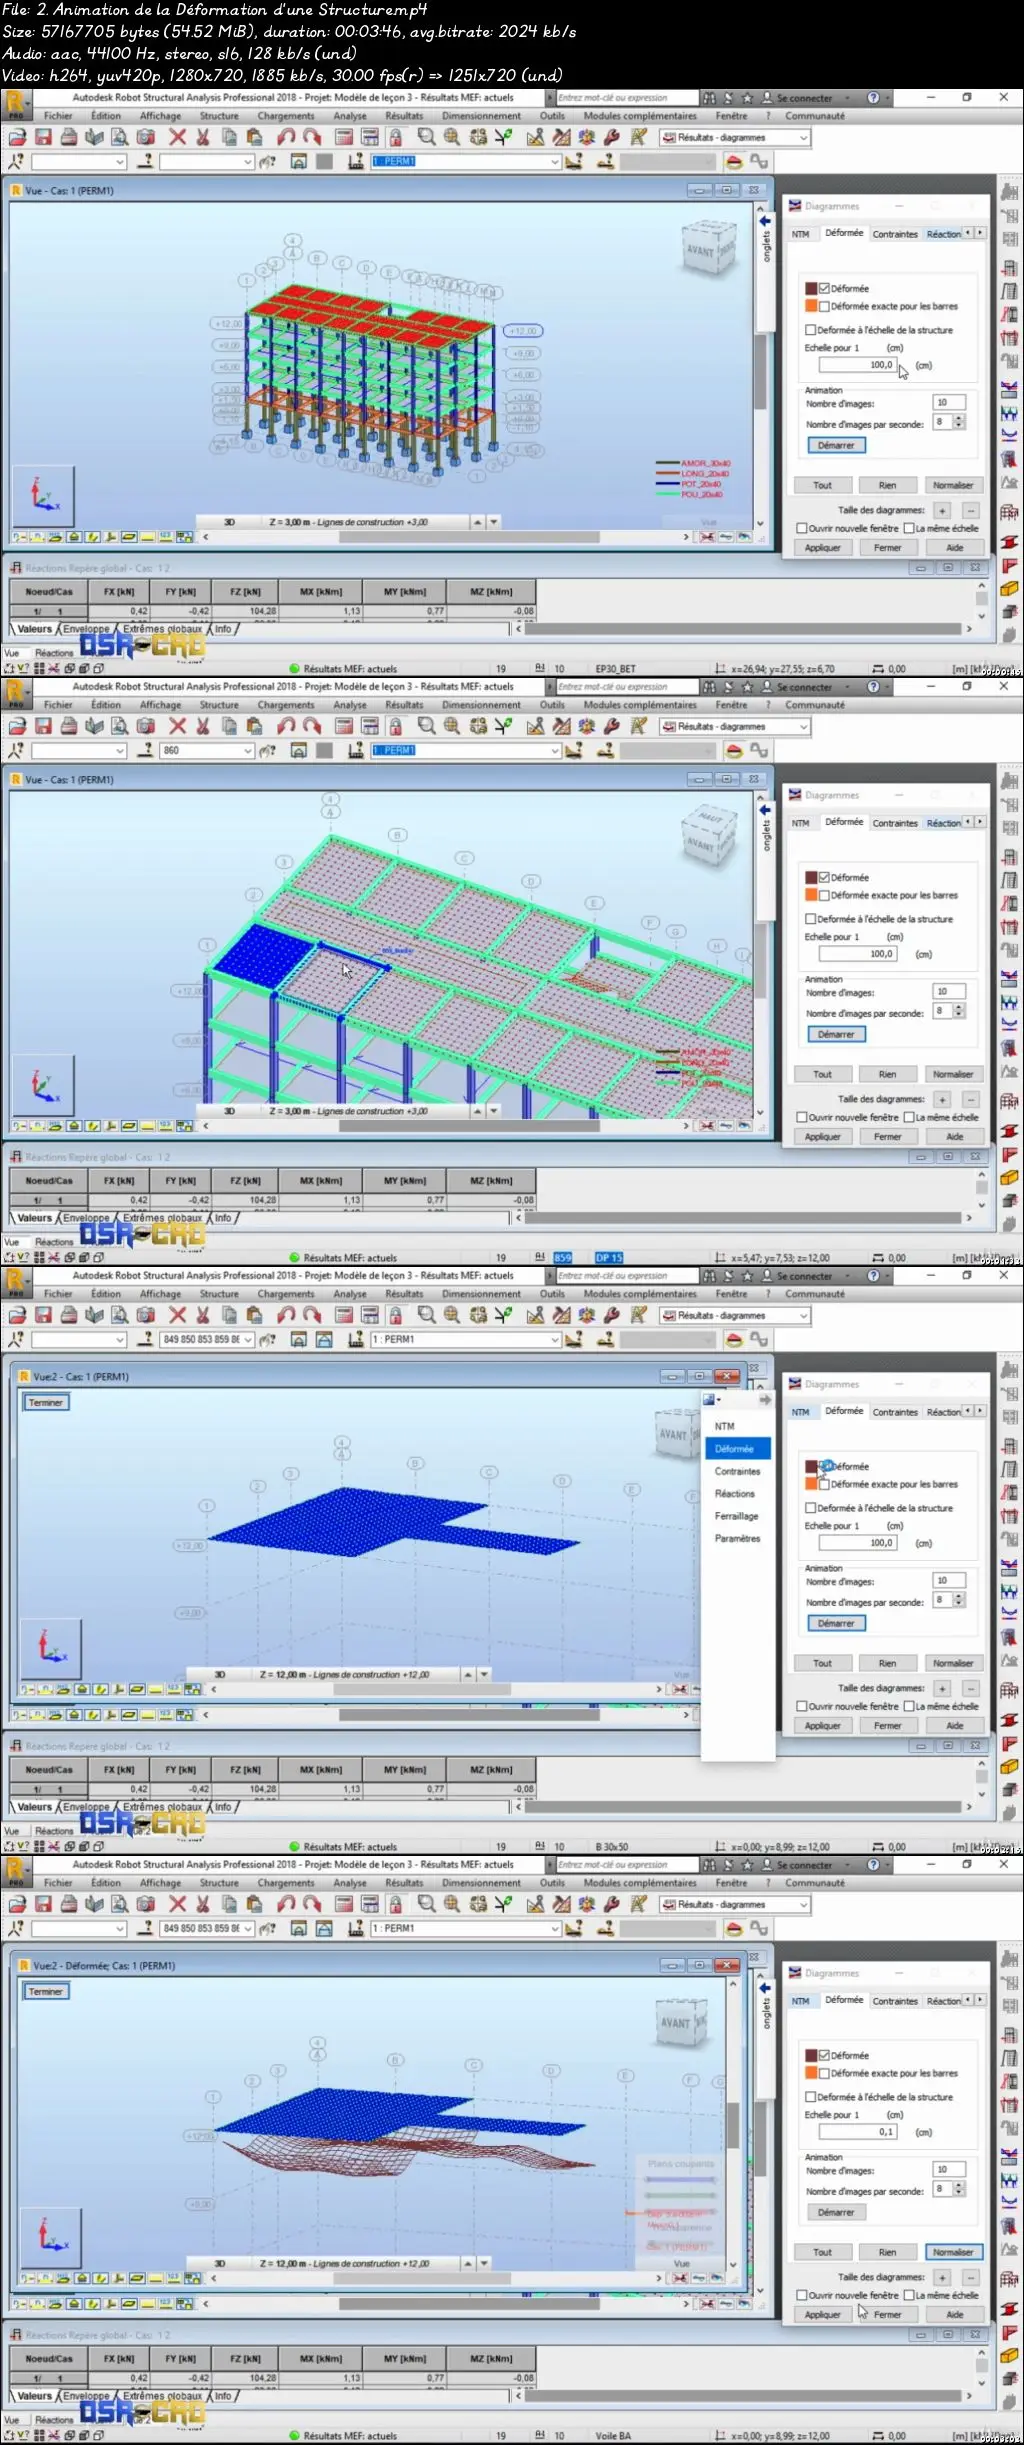Click the screenshot camera icon in third frame toolbar
The height and width of the screenshot is (2445, 1024).
coord(145,1315)
